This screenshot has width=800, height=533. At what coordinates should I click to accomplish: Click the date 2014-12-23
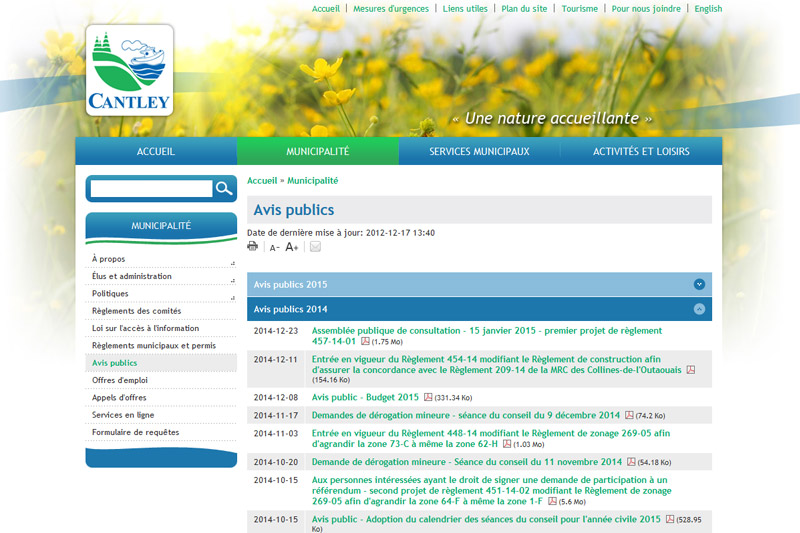276,331
